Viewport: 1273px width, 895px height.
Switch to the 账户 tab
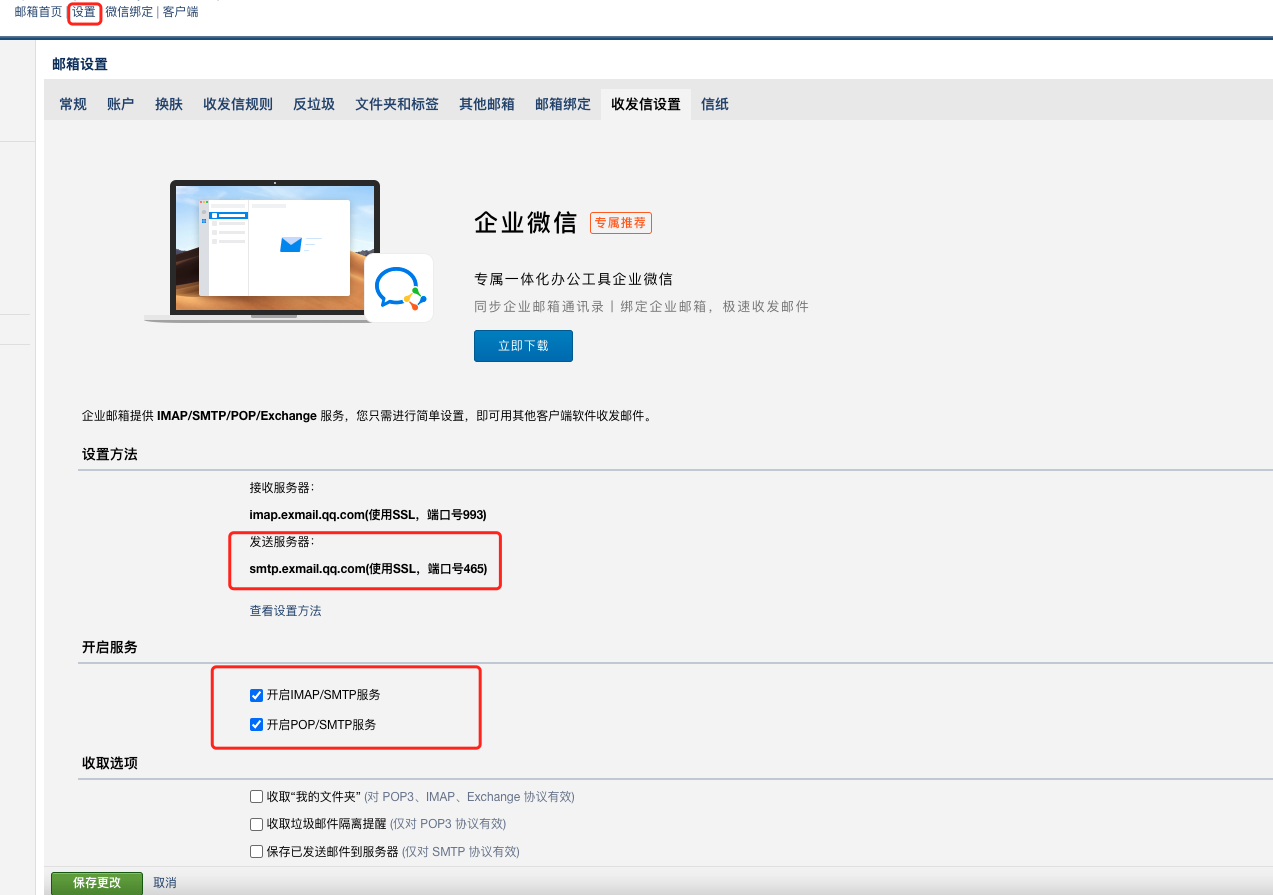[x=121, y=104]
